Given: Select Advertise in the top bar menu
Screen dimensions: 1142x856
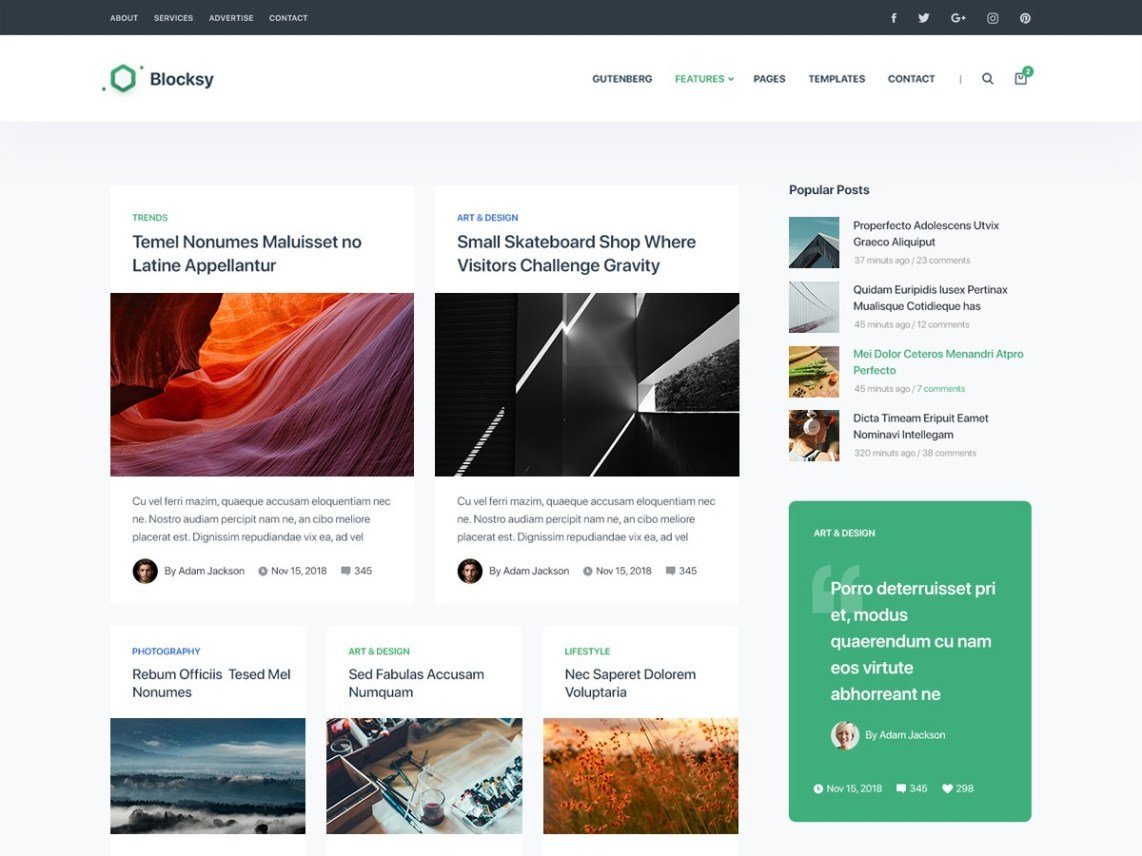Looking at the screenshot, I should 231,17.
